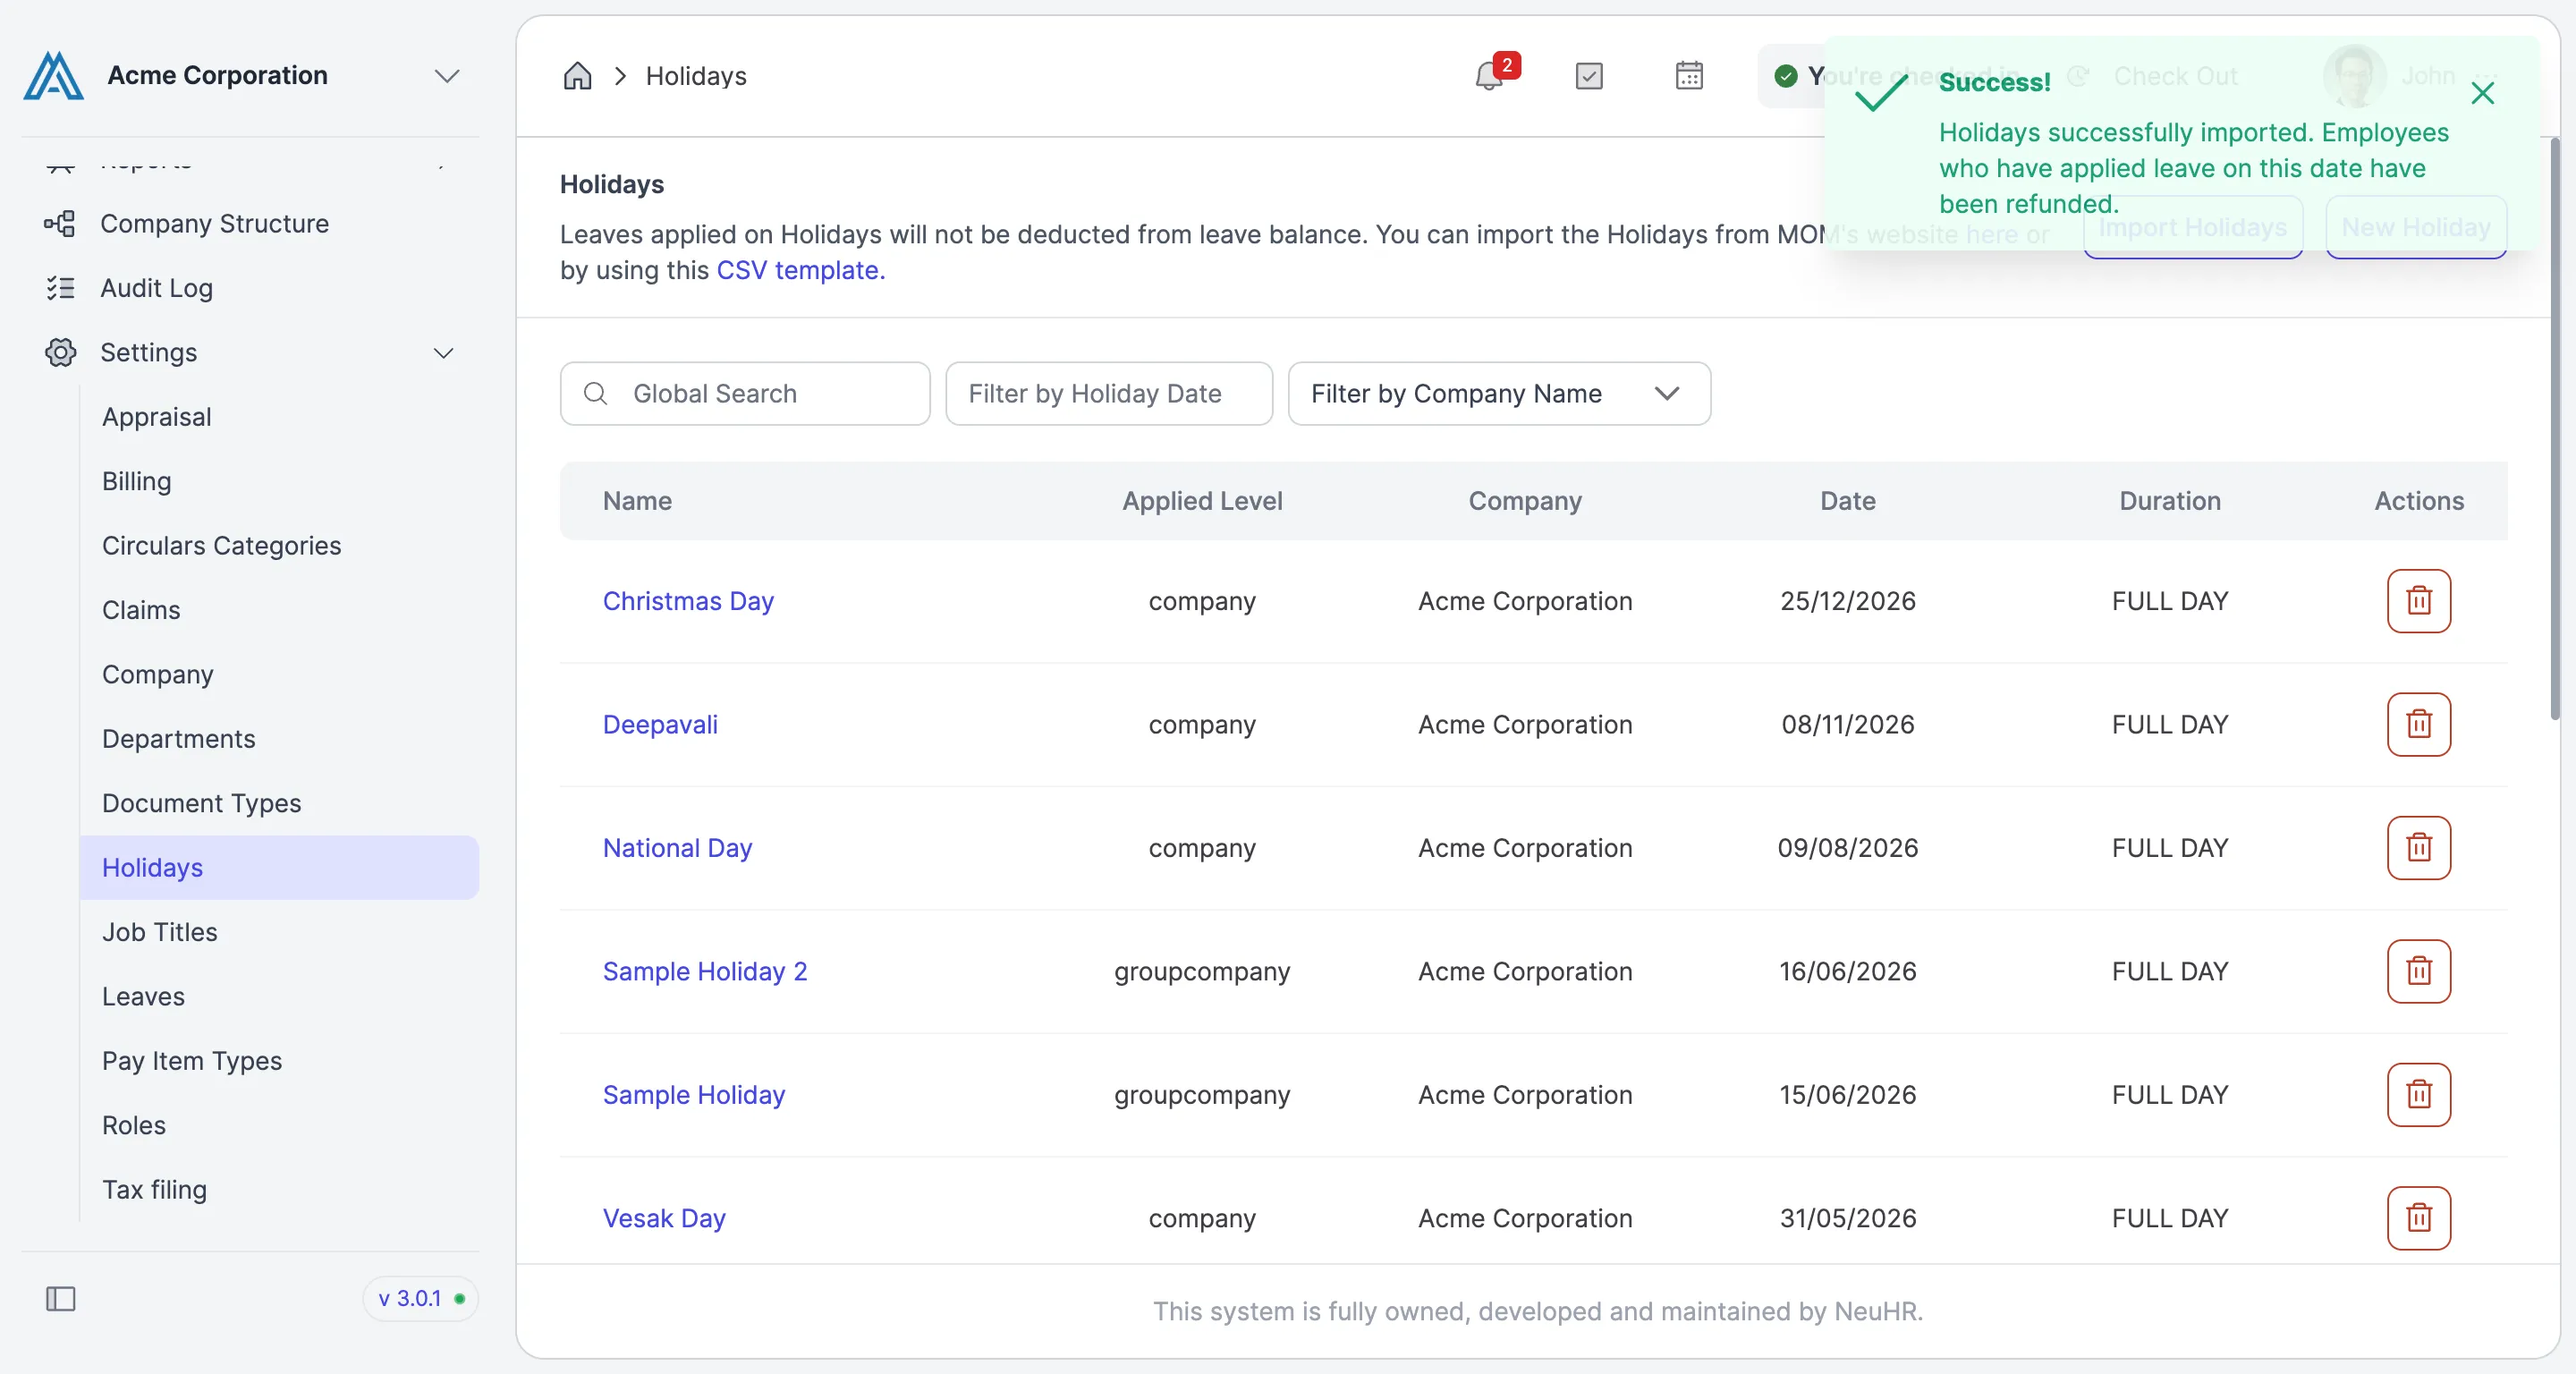This screenshot has height=1374, width=2576.
Task: Toggle sidebar collapse icon
Action: (60, 1299)
